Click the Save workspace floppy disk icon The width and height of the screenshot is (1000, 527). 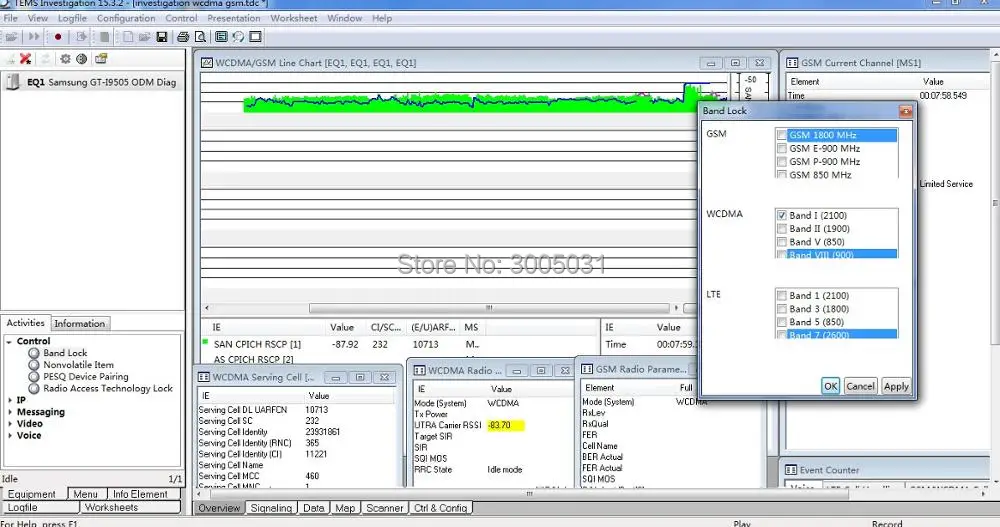click(161, 37)
